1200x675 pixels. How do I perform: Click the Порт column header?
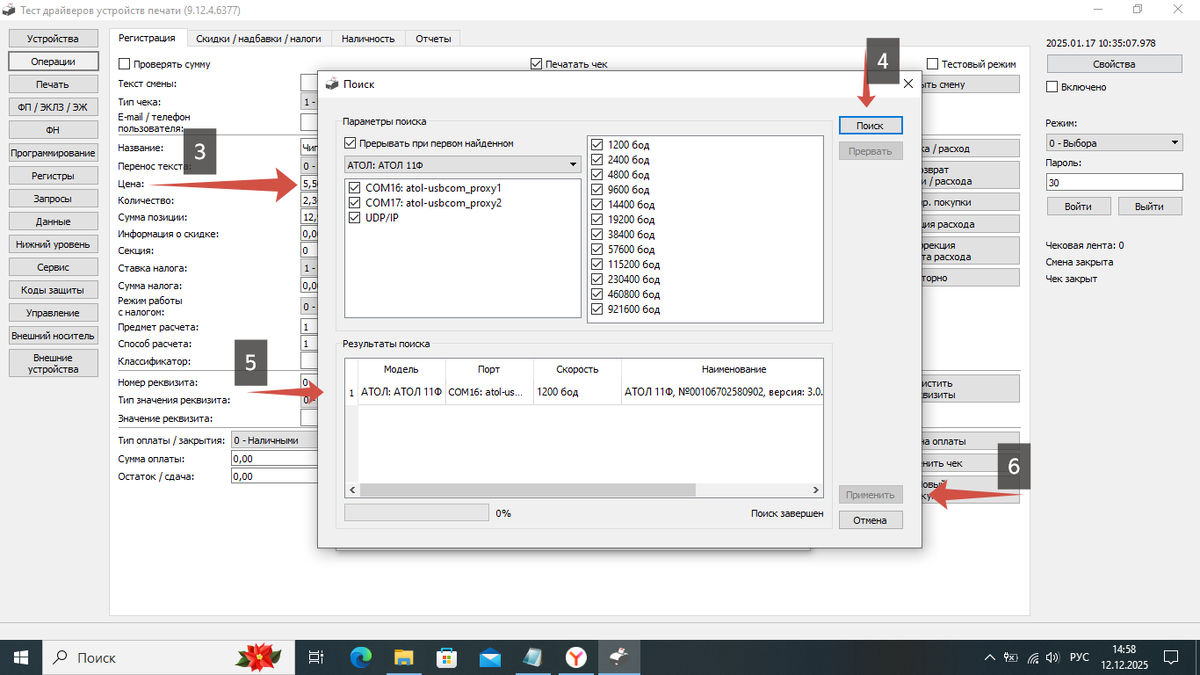pos(489,370)
